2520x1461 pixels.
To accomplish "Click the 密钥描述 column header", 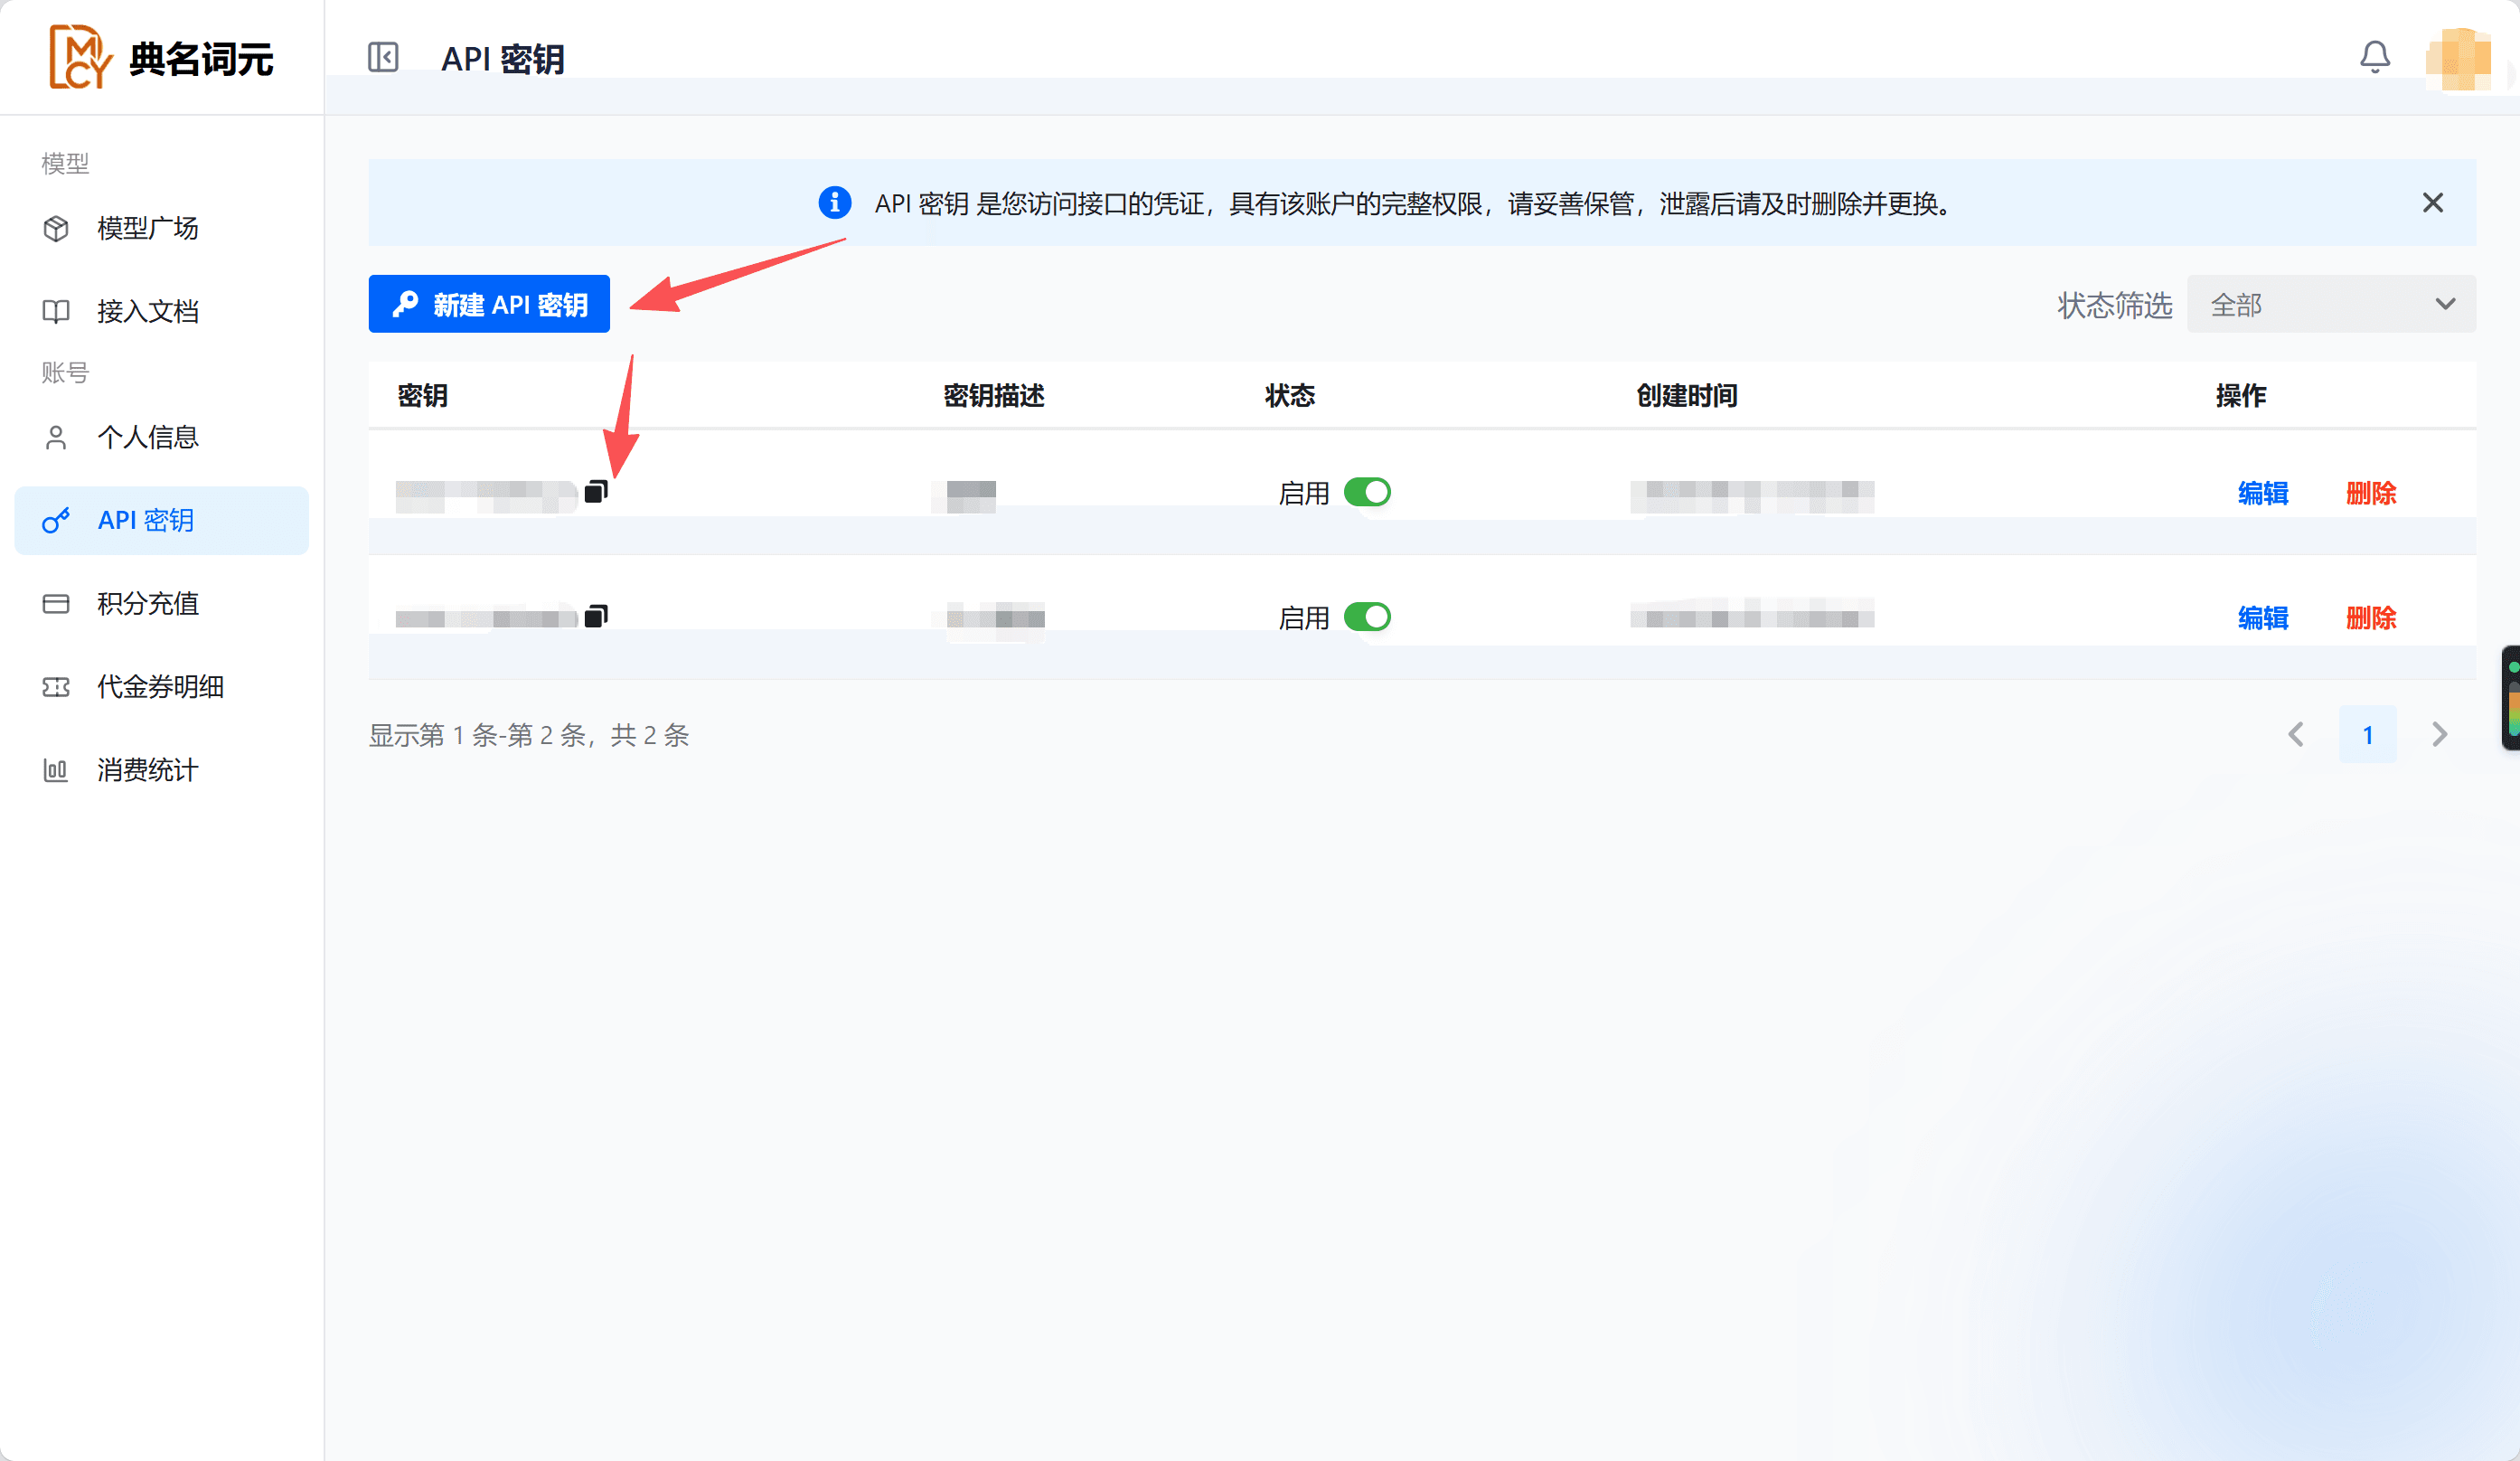I will (994, 395).
